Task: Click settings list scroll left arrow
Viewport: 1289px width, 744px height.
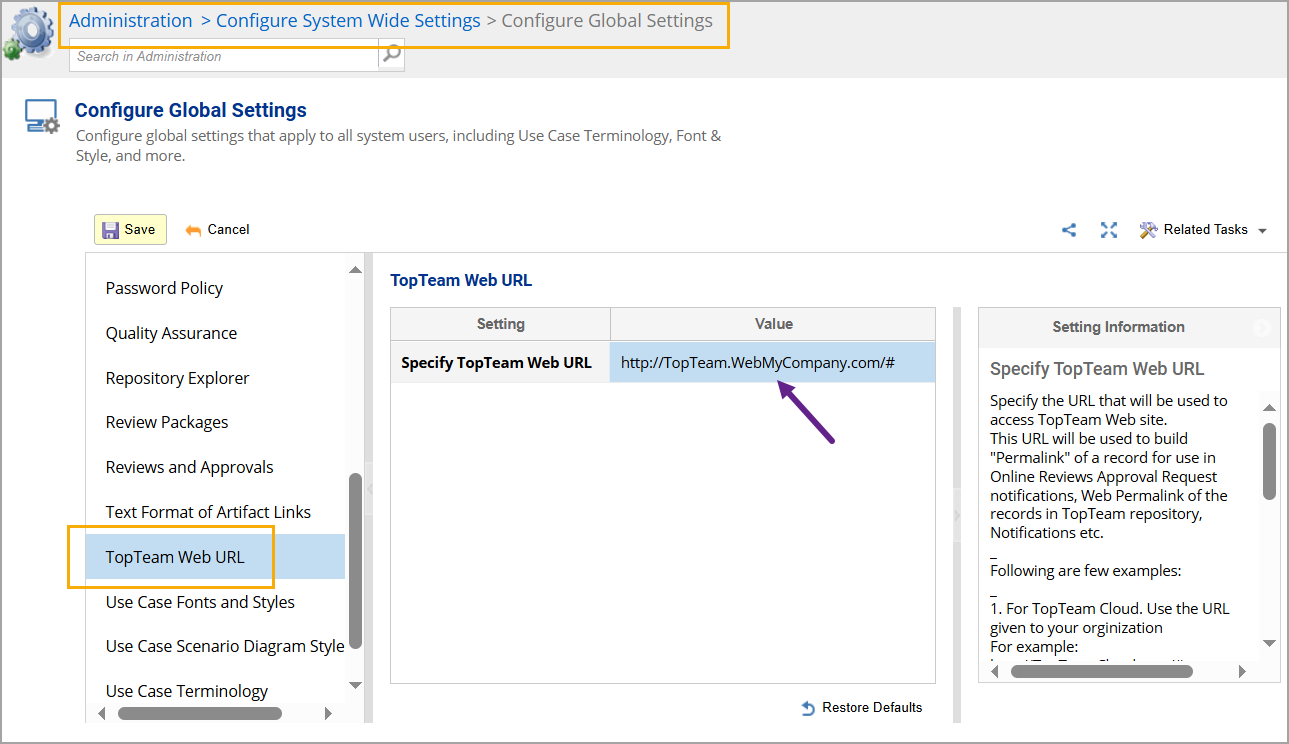Action: (x=100, y=714)
